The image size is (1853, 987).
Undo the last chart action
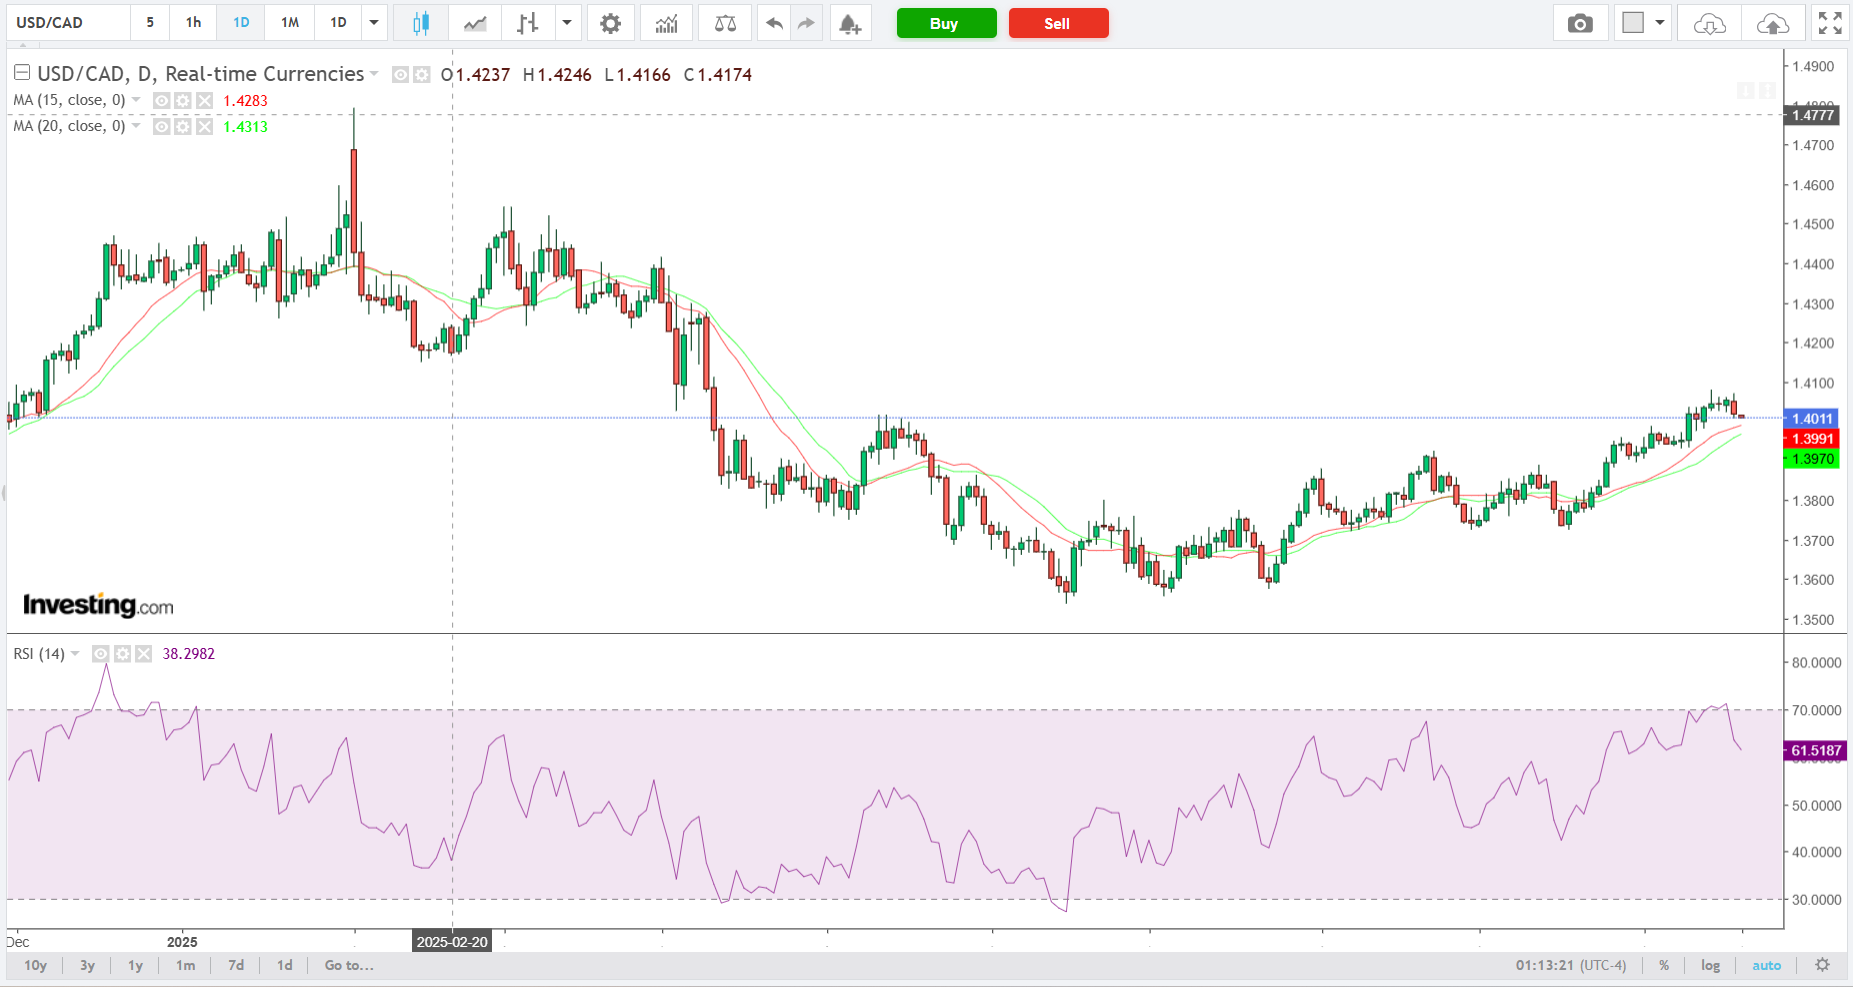click(x=774, y=23)
